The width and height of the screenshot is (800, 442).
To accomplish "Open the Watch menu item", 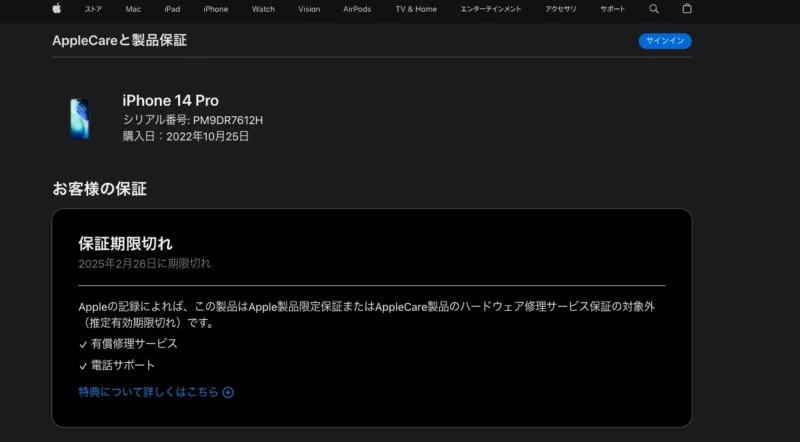I will [x=263, y=9].
